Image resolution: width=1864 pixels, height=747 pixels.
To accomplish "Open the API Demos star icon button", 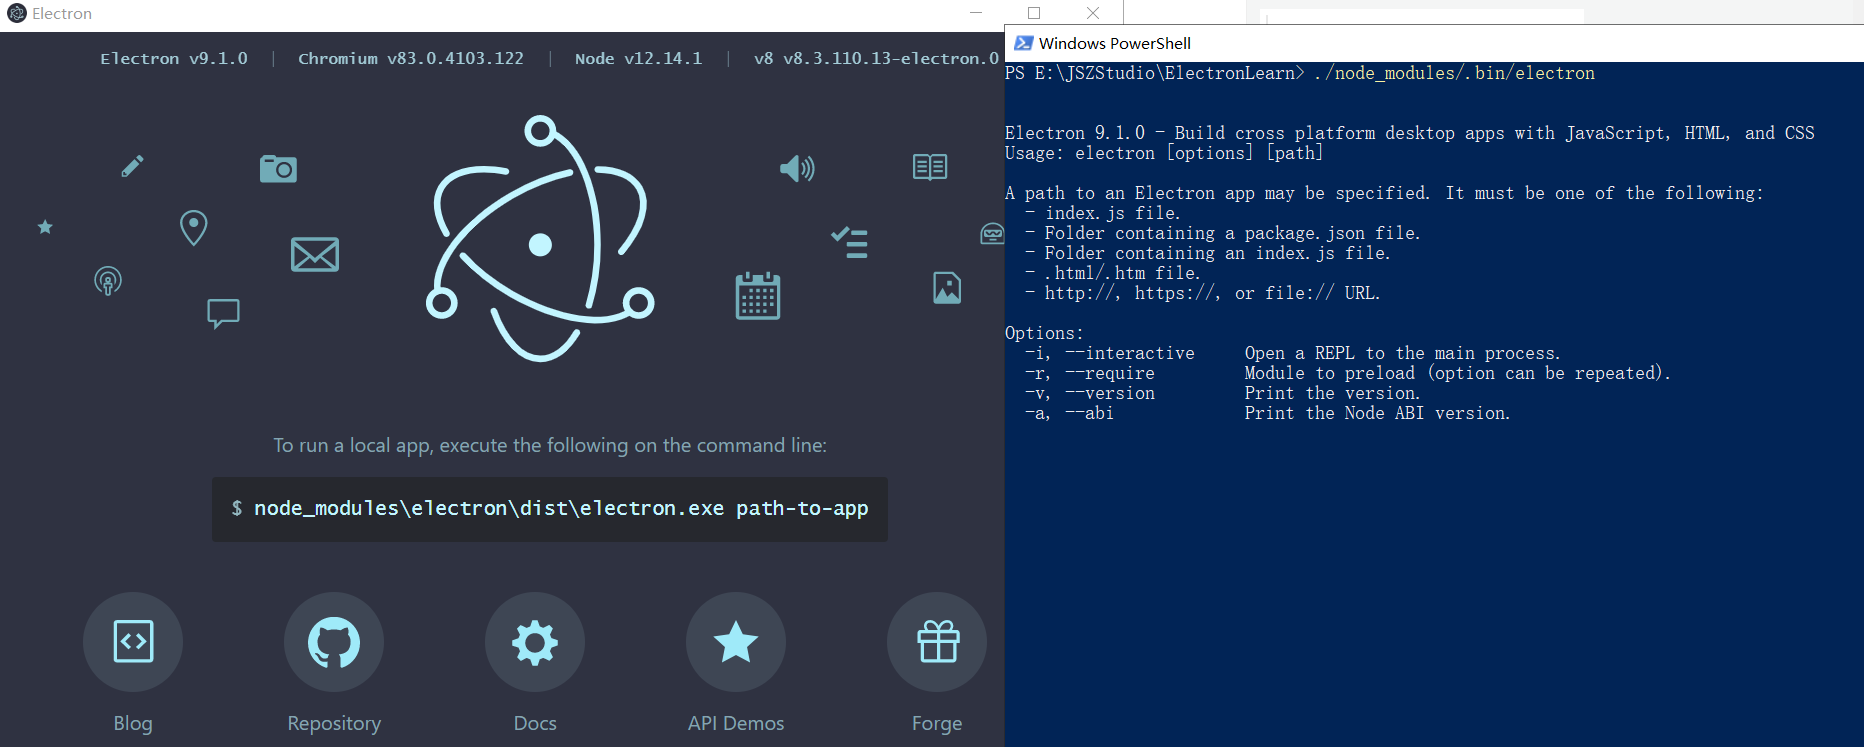I will pyautogui.click(x=736, y=642).
